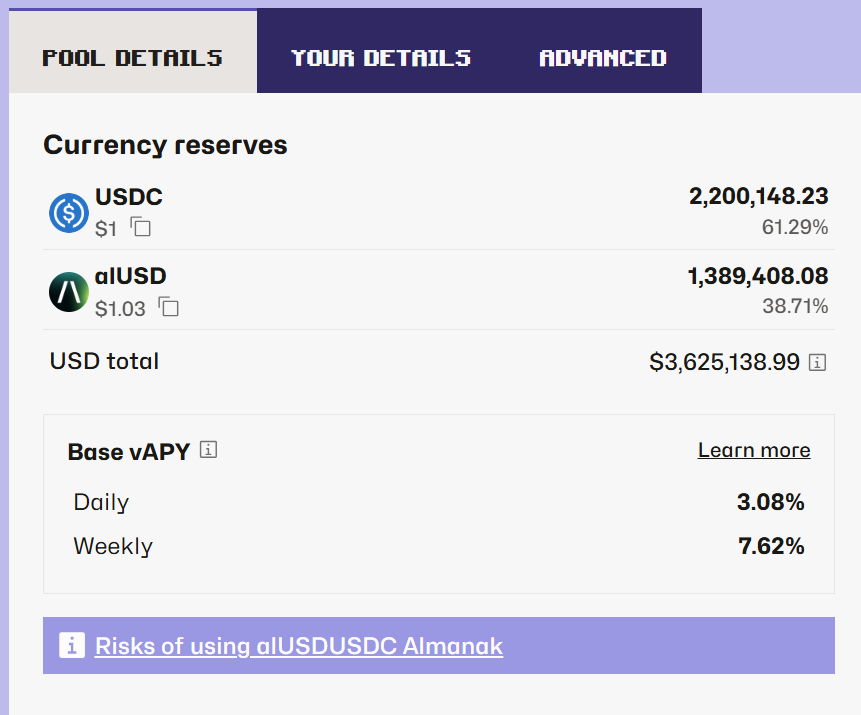This screenshot has height=715, width=861.
Task: Click the USDC token name
Action: click(x=129, y=197)
